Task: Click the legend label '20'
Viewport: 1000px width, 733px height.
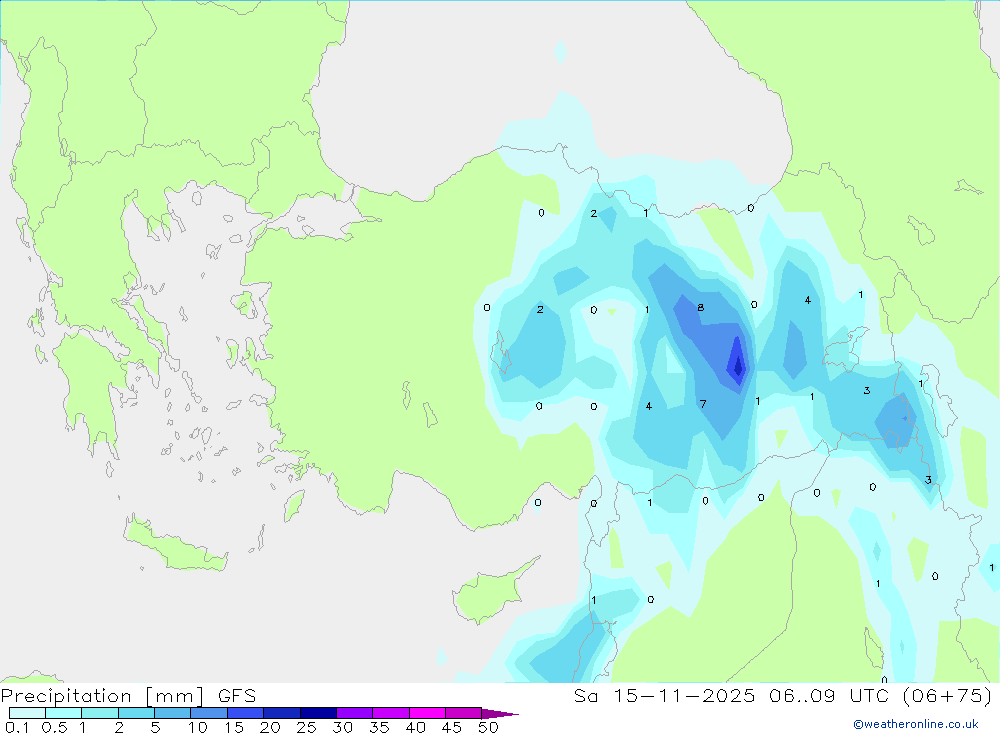Action: [270, 727]
